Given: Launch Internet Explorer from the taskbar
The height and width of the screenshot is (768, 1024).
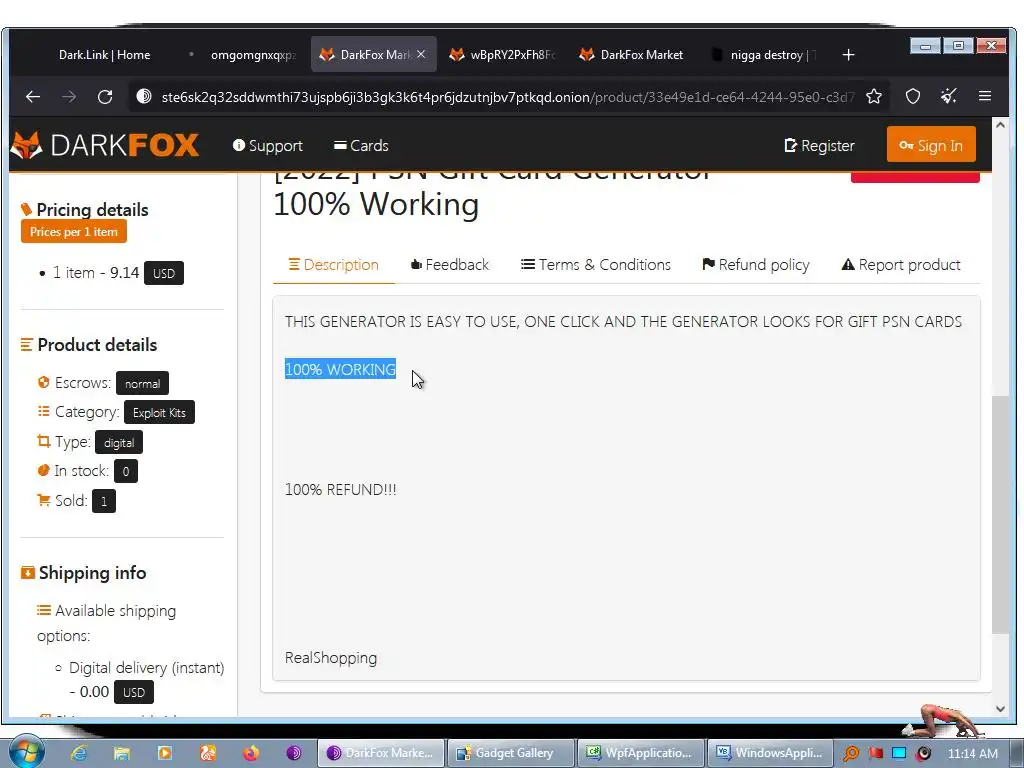Looking at the screenshot, I should (x=79, y=753).
